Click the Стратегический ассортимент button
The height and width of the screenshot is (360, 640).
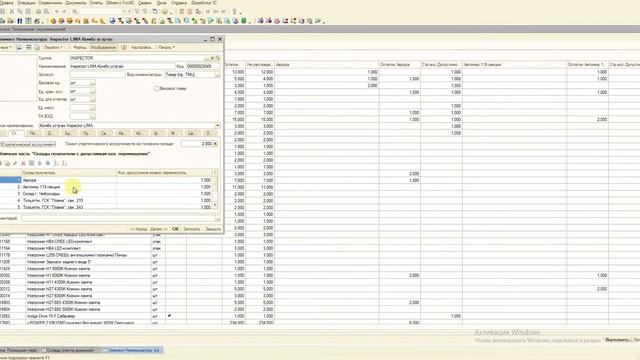[28, 144]
